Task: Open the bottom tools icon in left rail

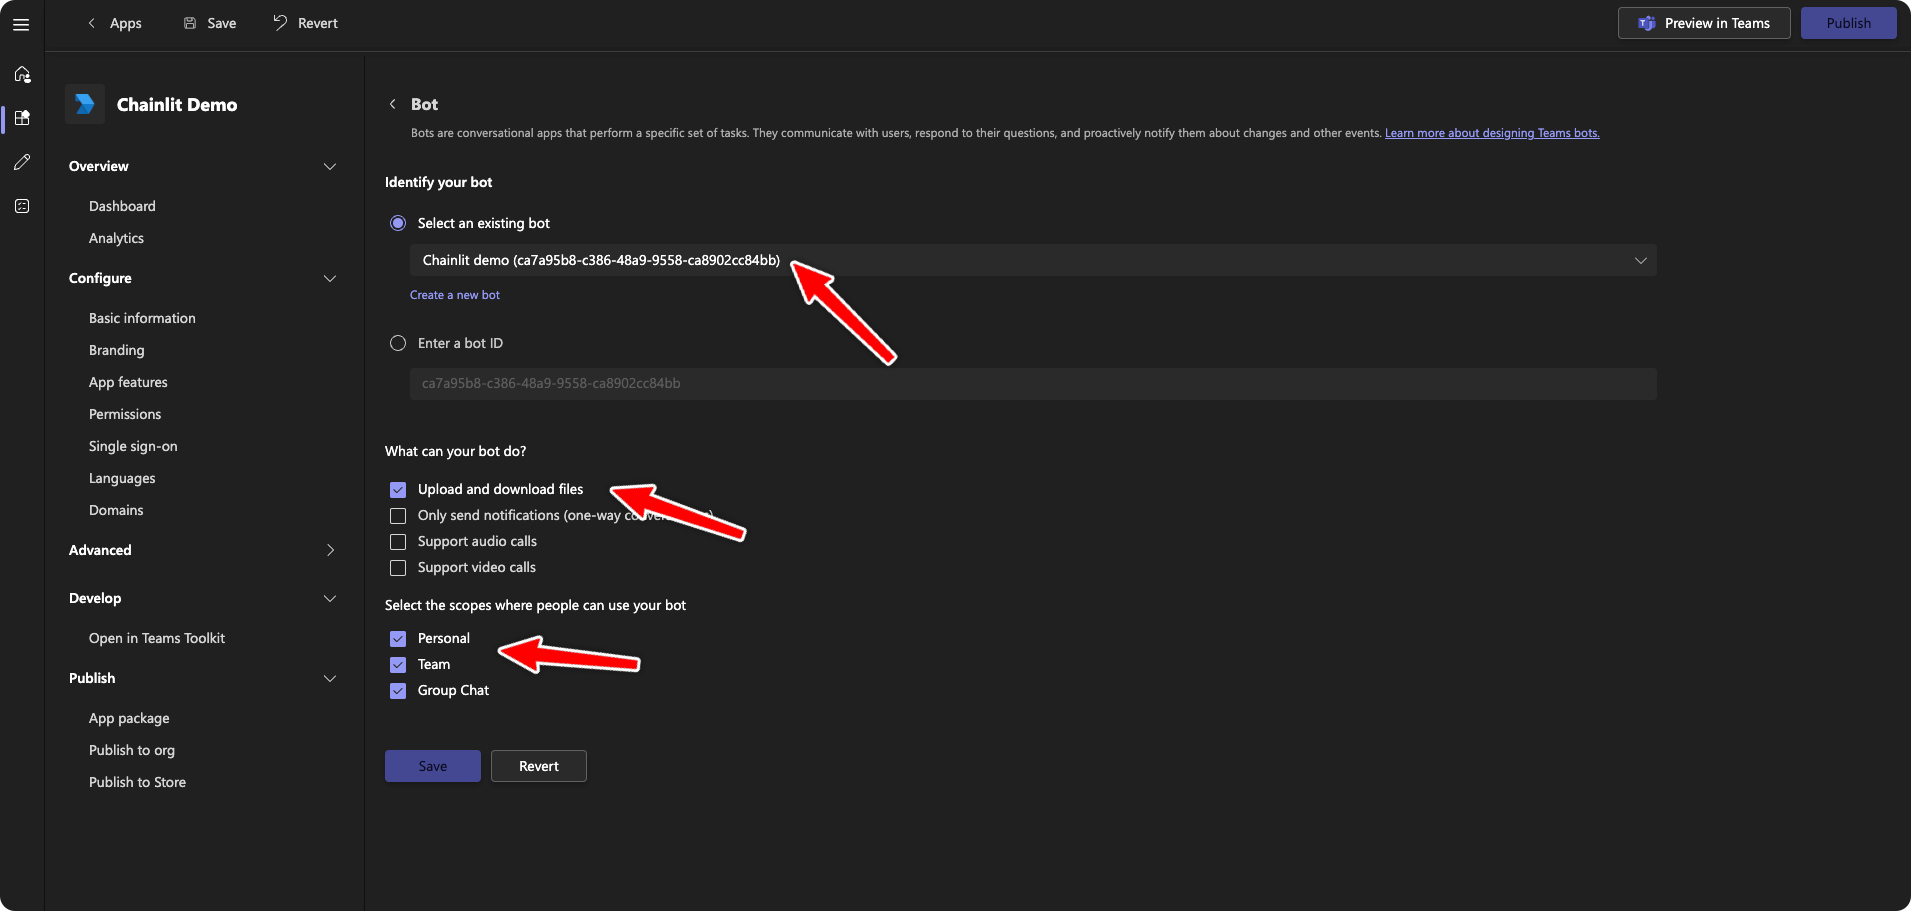Action: click(x=22, y=206)
